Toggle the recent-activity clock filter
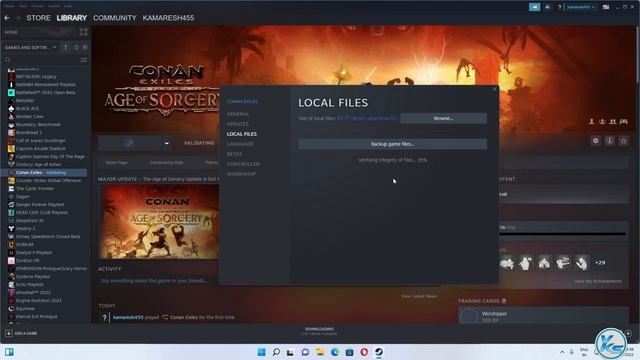The image size is (640, 360). click(76, 47)
